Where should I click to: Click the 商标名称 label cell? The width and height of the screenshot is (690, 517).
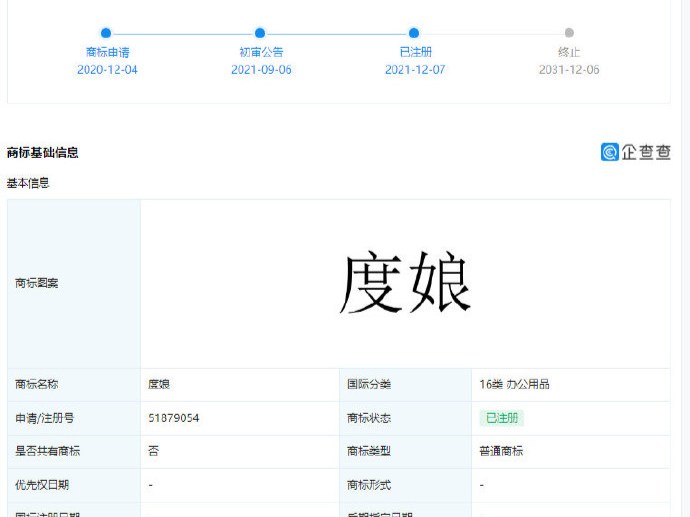pos(74,385)
